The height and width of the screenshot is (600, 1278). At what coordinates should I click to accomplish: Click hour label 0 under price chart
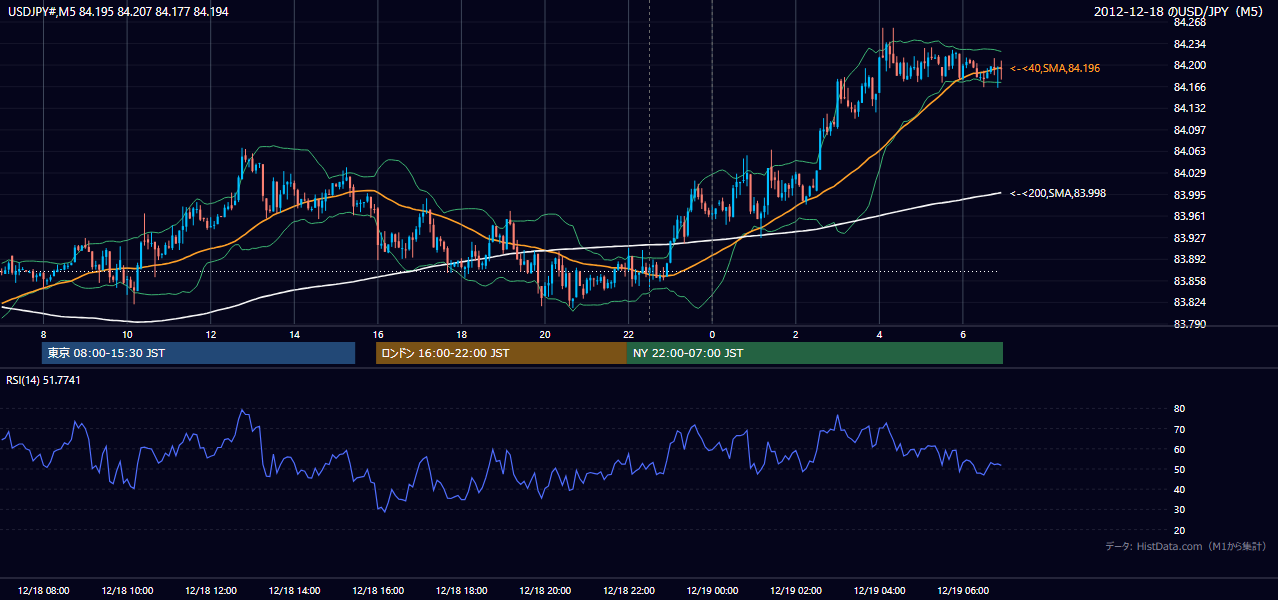pyautogui.click(x=712, y=334)
